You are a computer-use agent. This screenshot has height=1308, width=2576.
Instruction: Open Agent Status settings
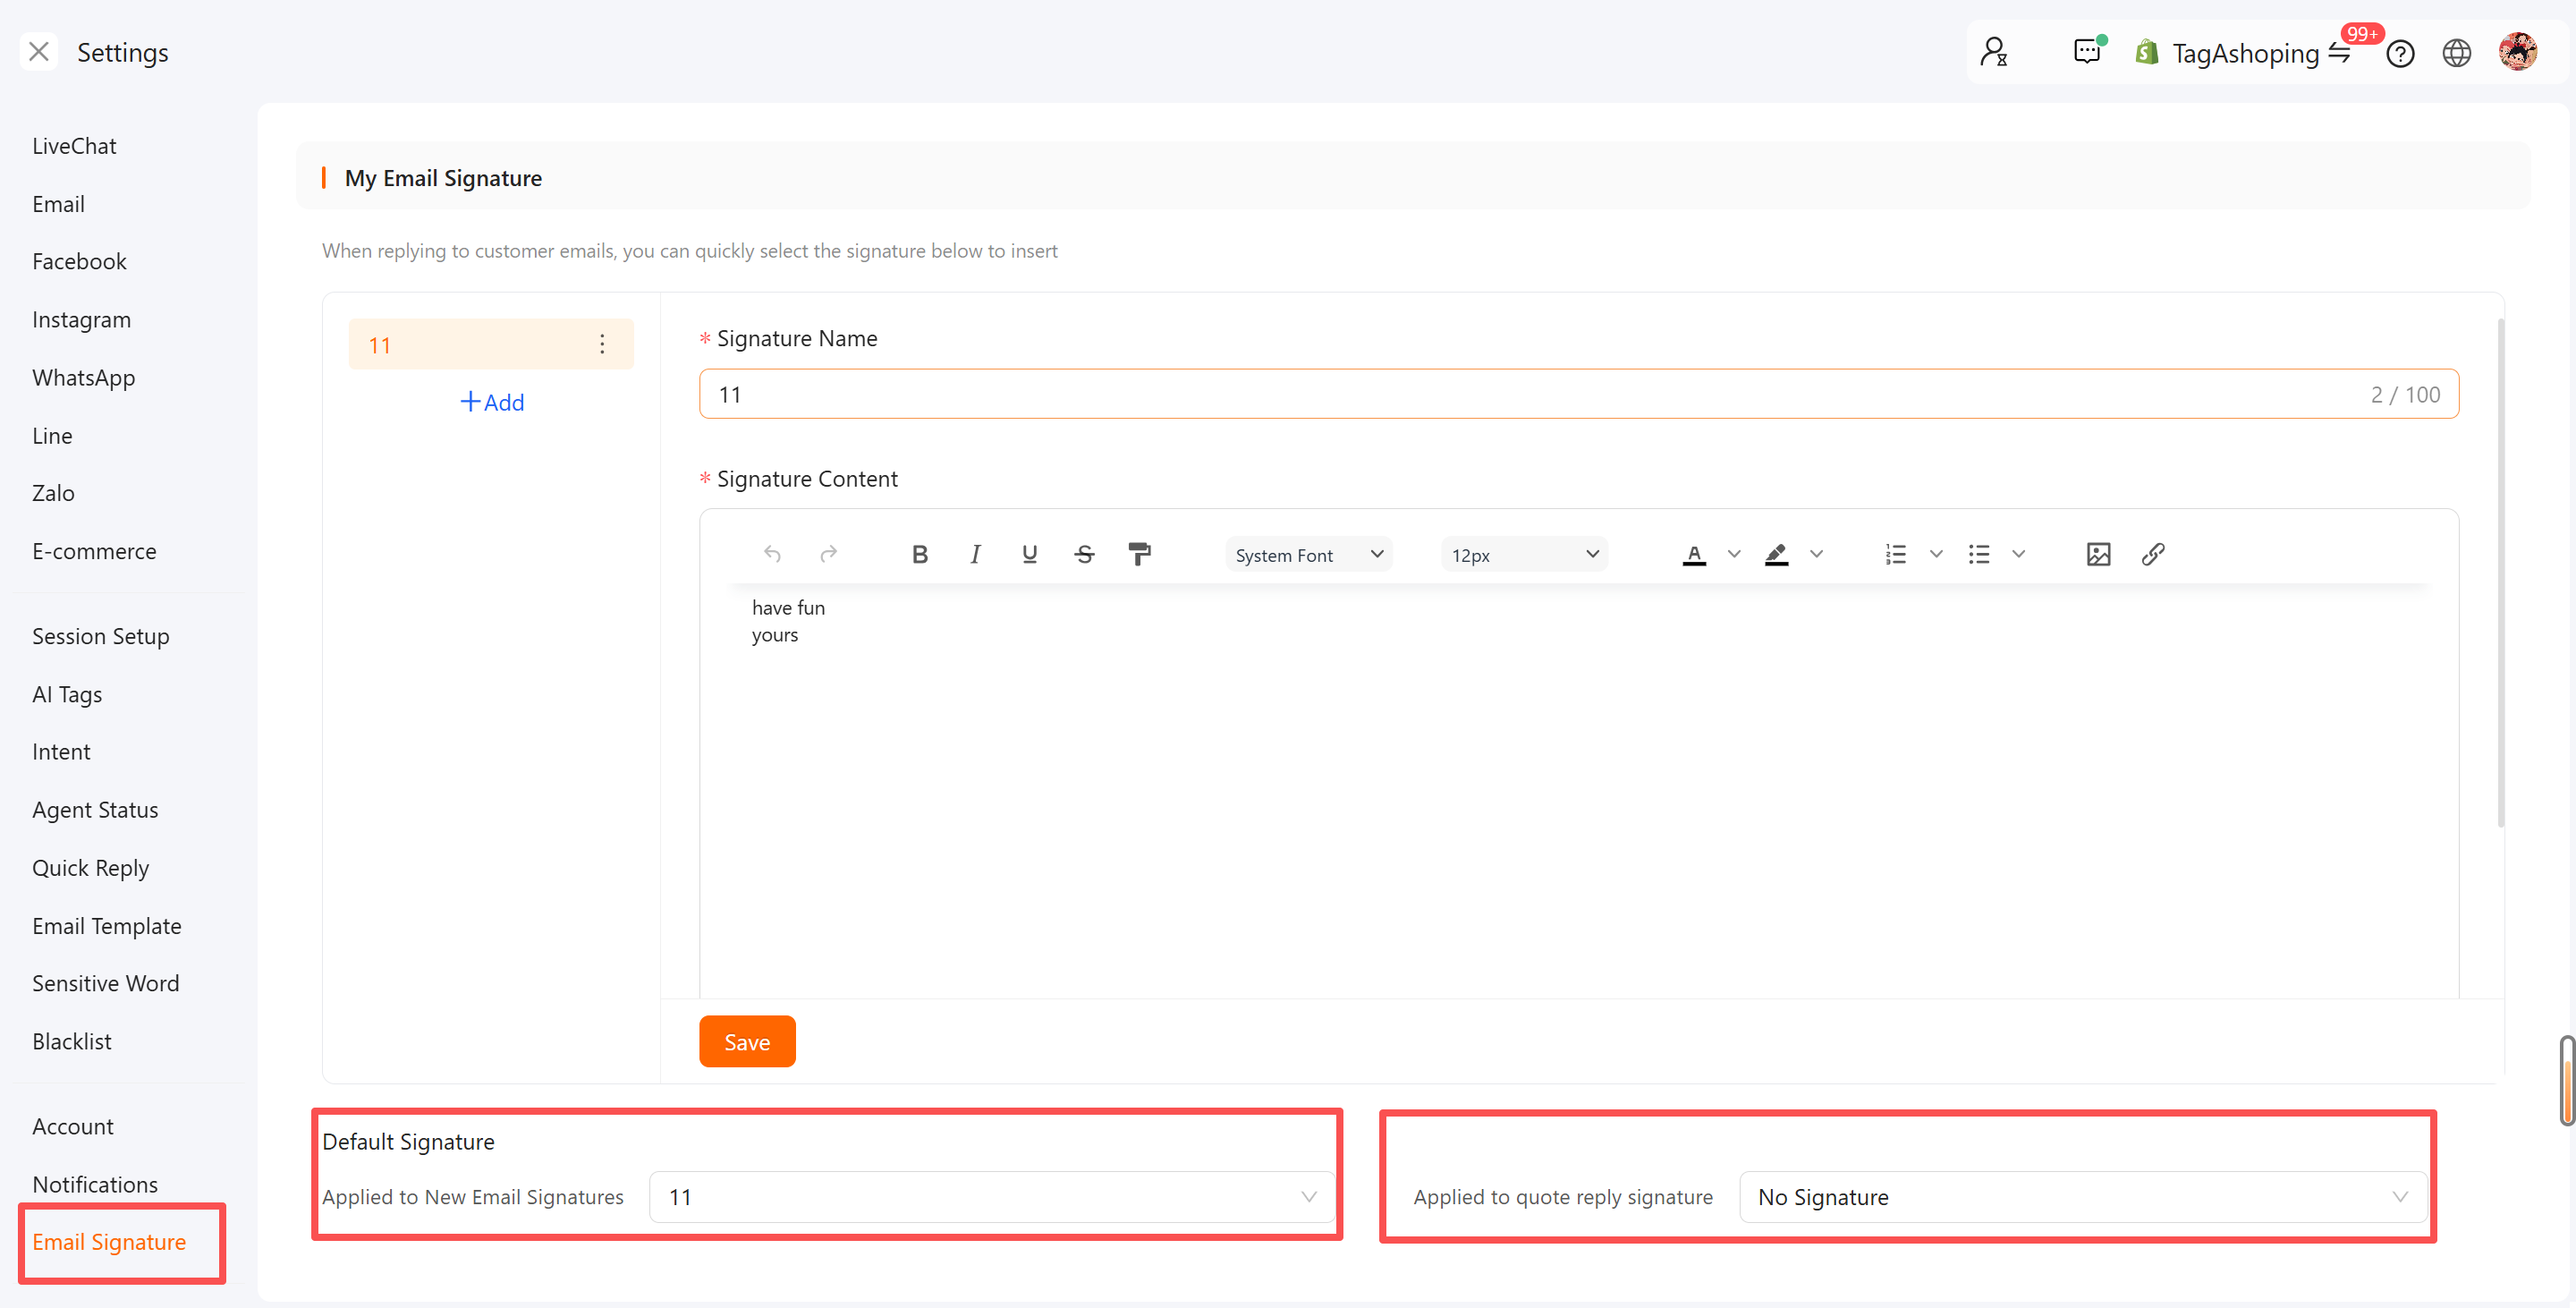(x=95, y=810)
